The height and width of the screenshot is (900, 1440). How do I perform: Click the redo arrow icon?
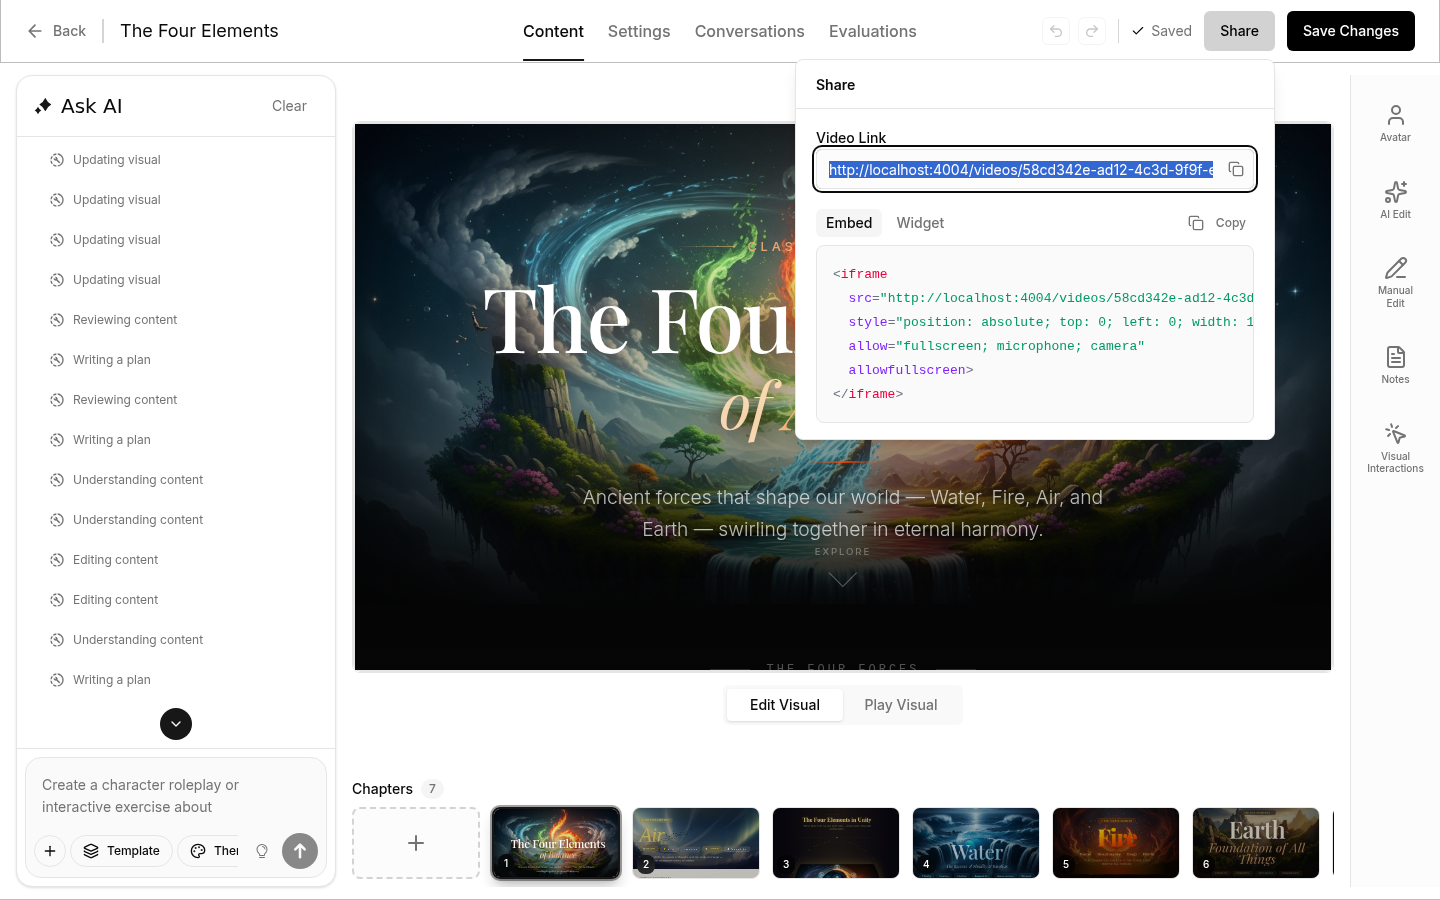(1092, 31)
